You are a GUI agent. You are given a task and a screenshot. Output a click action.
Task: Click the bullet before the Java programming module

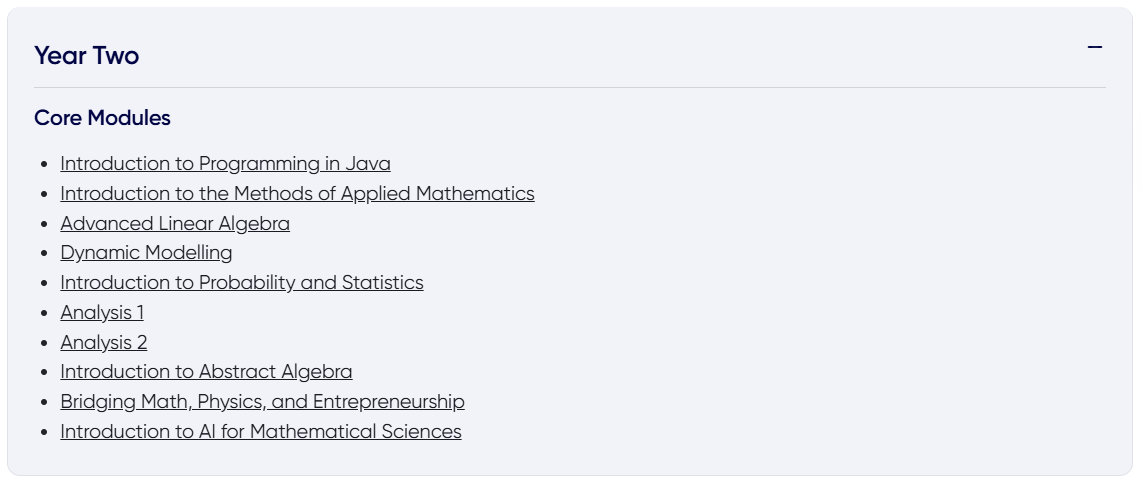(45, 165)
